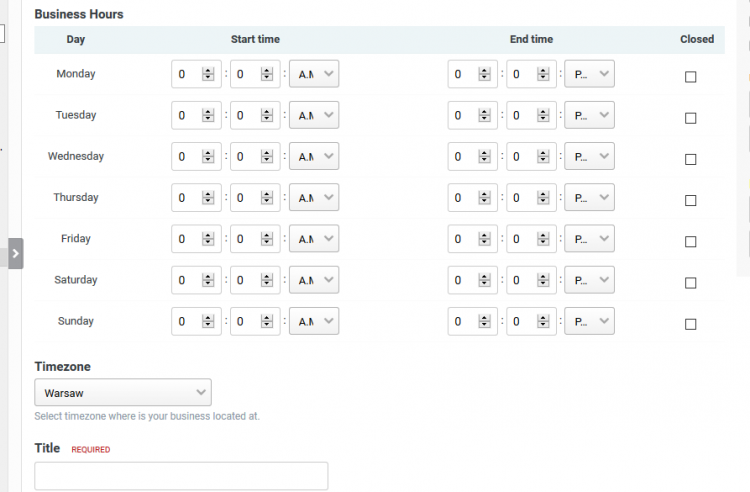
Task: Click the Title text input field
Action: [x=181, y=476]
